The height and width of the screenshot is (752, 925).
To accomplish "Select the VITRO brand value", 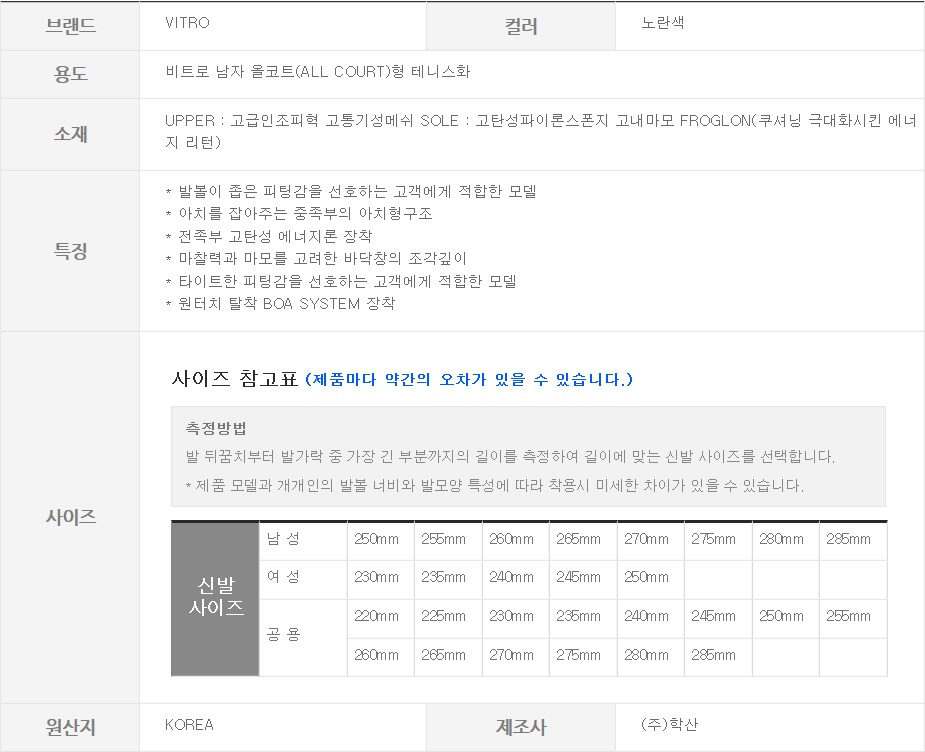I will pyautogui.click(x=187, y=23).
